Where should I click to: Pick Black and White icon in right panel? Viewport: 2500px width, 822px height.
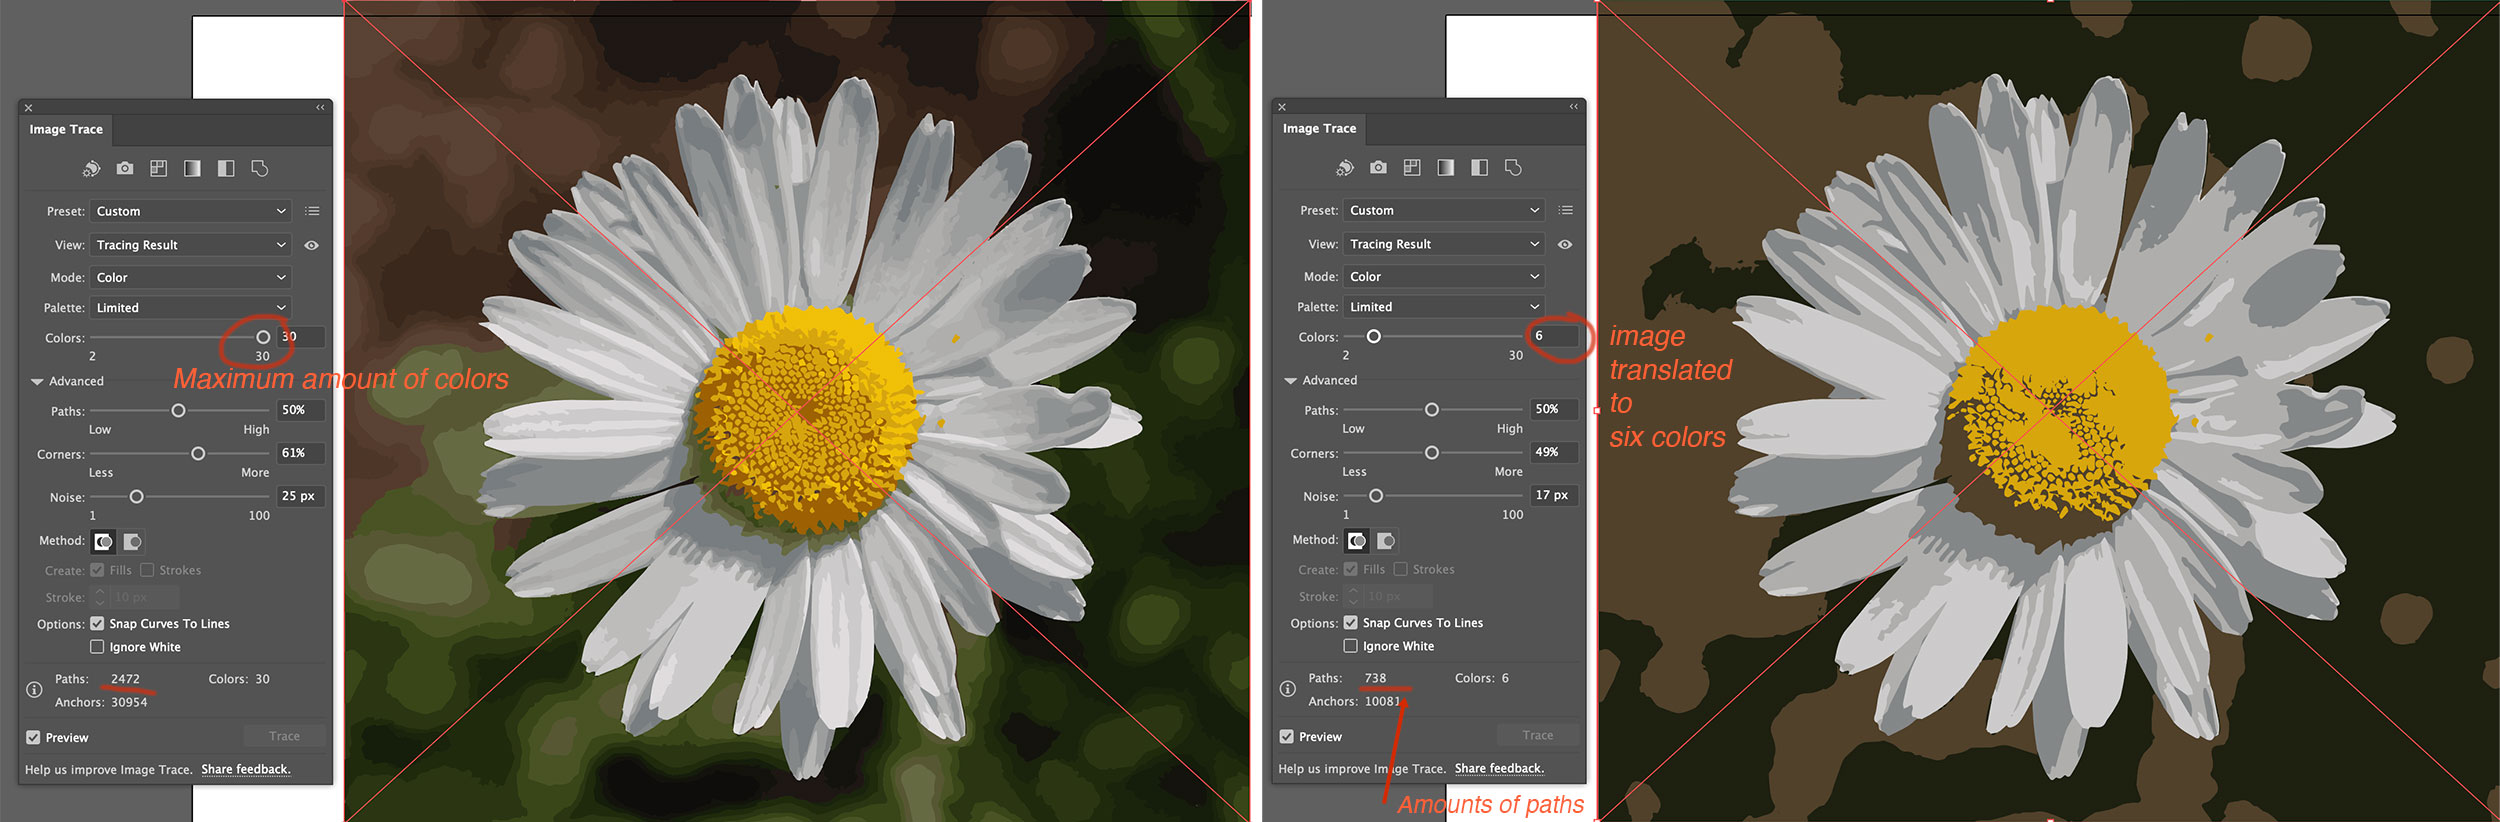(x=1479, y=168)
